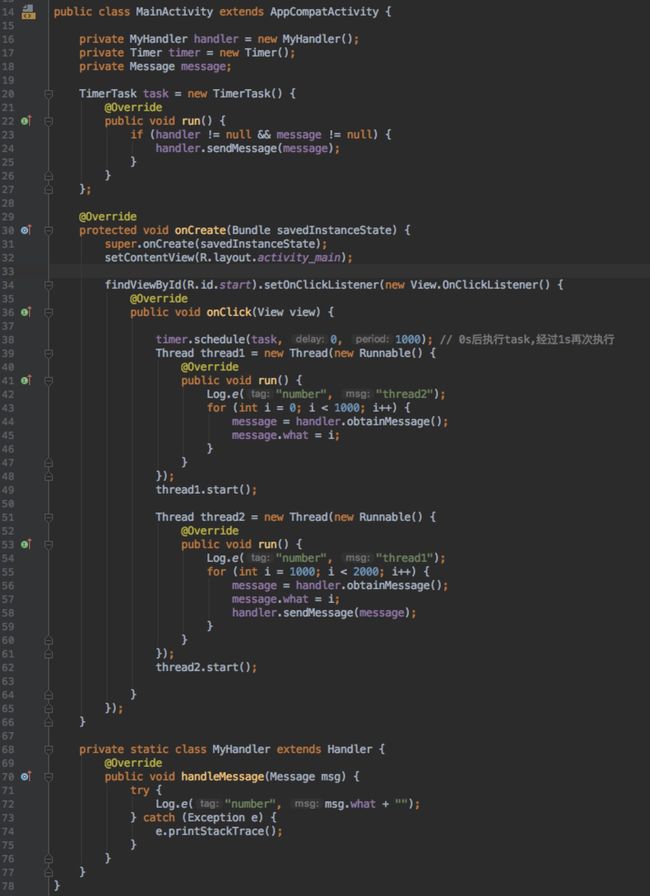Click the variable name thread2 on line 51

pyautogui.click(x=222, y=517)
